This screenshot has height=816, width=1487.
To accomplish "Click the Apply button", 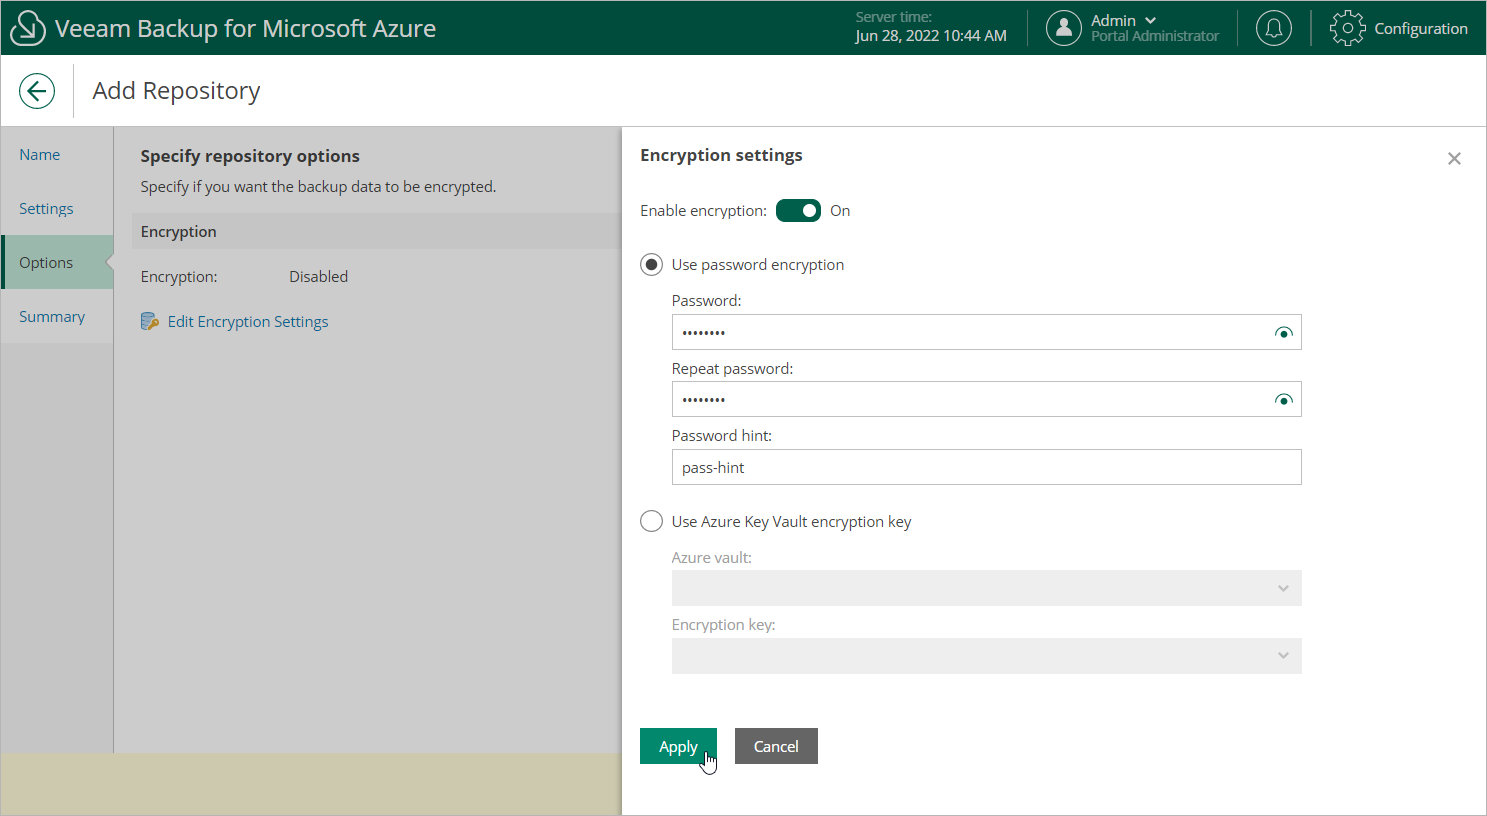I will click(x=678, y=746).
